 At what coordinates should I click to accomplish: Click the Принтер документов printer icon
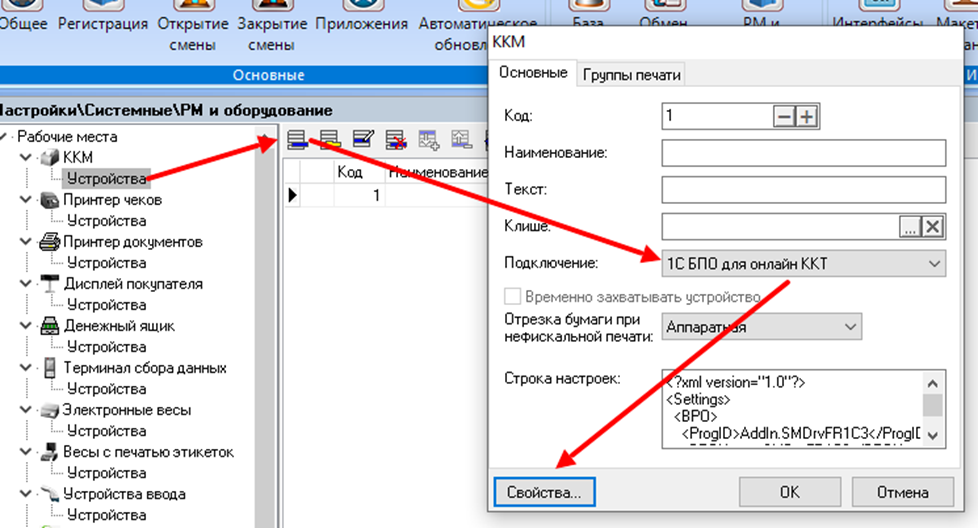[50, 242]
